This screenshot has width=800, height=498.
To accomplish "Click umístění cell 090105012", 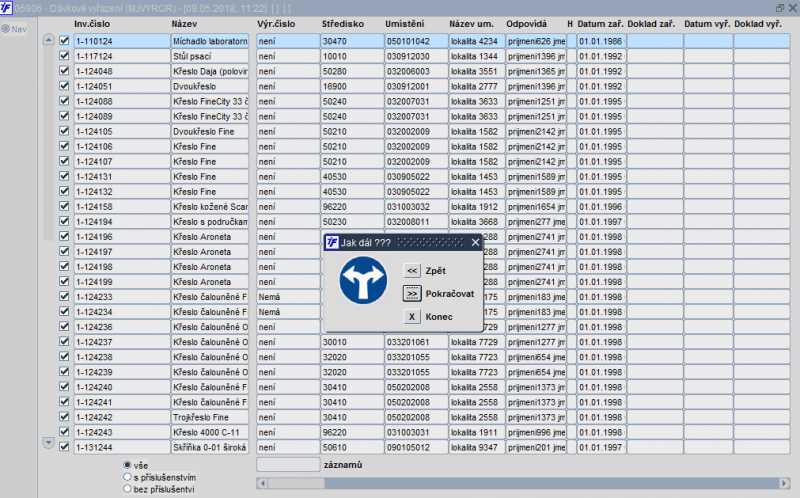I will pos(416,447).
